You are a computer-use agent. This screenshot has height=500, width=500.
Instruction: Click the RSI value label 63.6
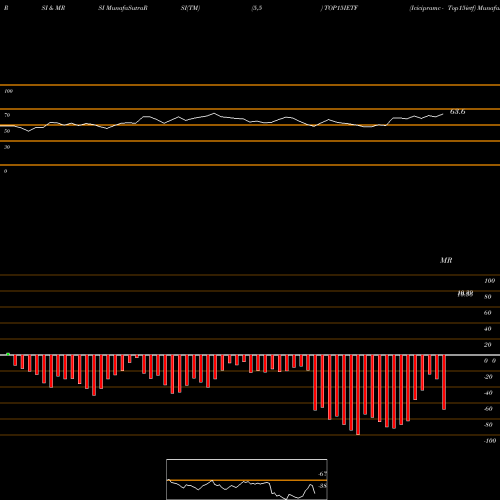tap(457, 112)
